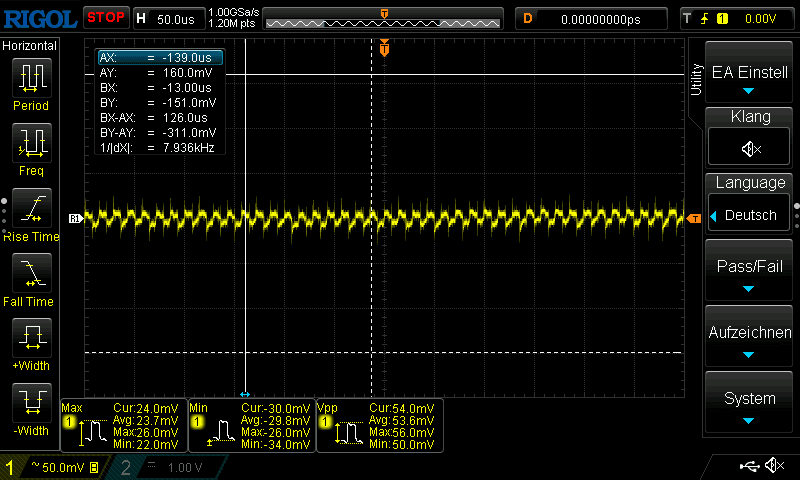Click the BY = -151.0mV cursor readout

pos(160,103)
